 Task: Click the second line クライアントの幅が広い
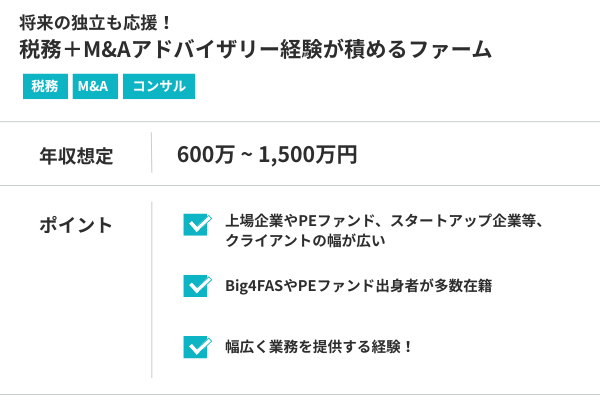305,240
